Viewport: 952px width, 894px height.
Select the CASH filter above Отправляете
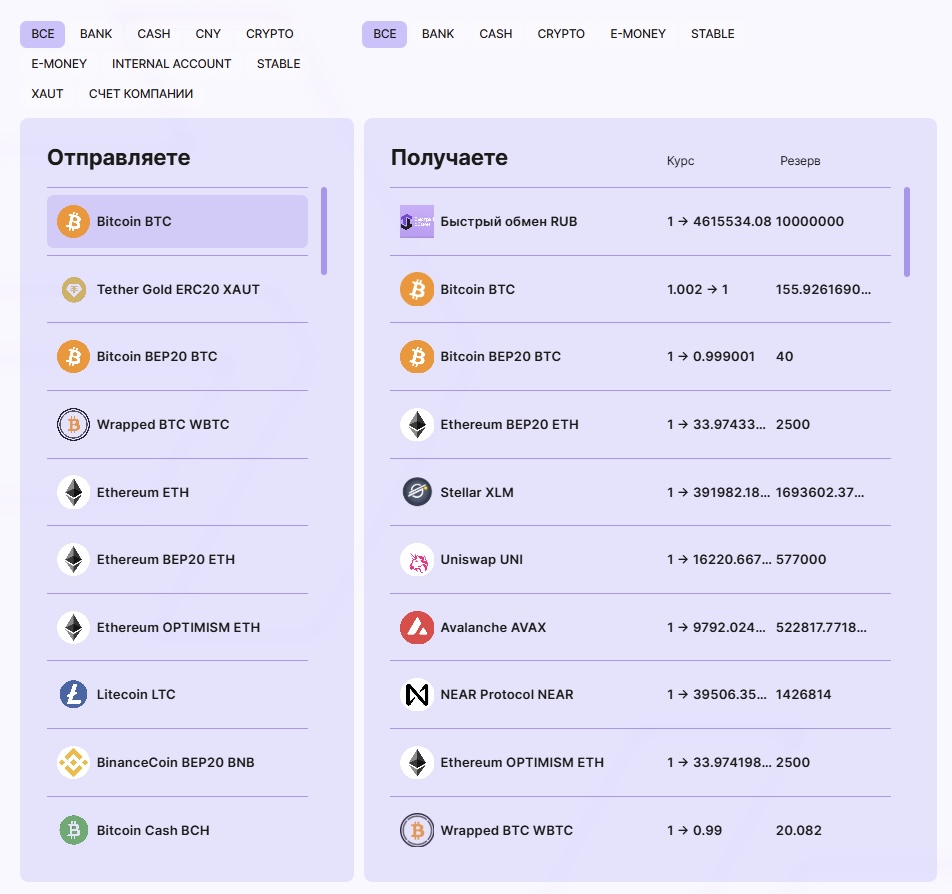tap(154, 34)
